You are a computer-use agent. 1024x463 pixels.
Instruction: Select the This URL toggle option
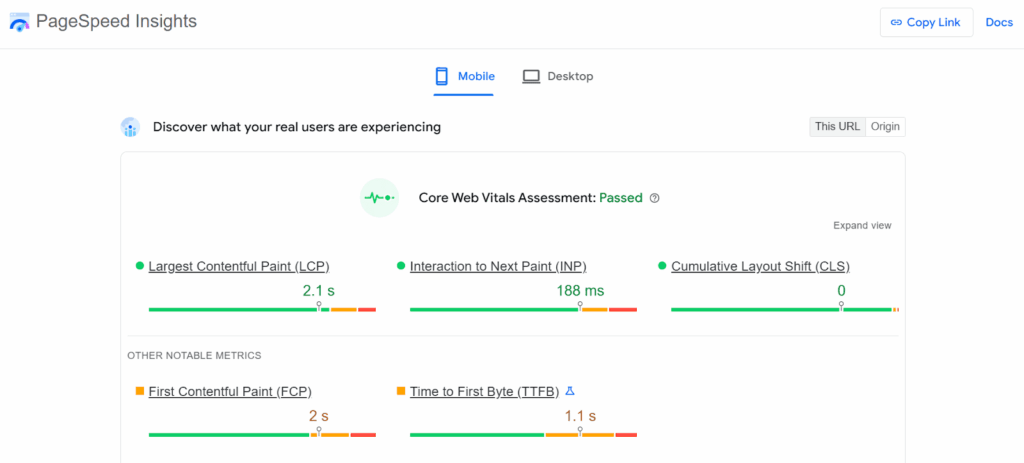tap(837, 127)
